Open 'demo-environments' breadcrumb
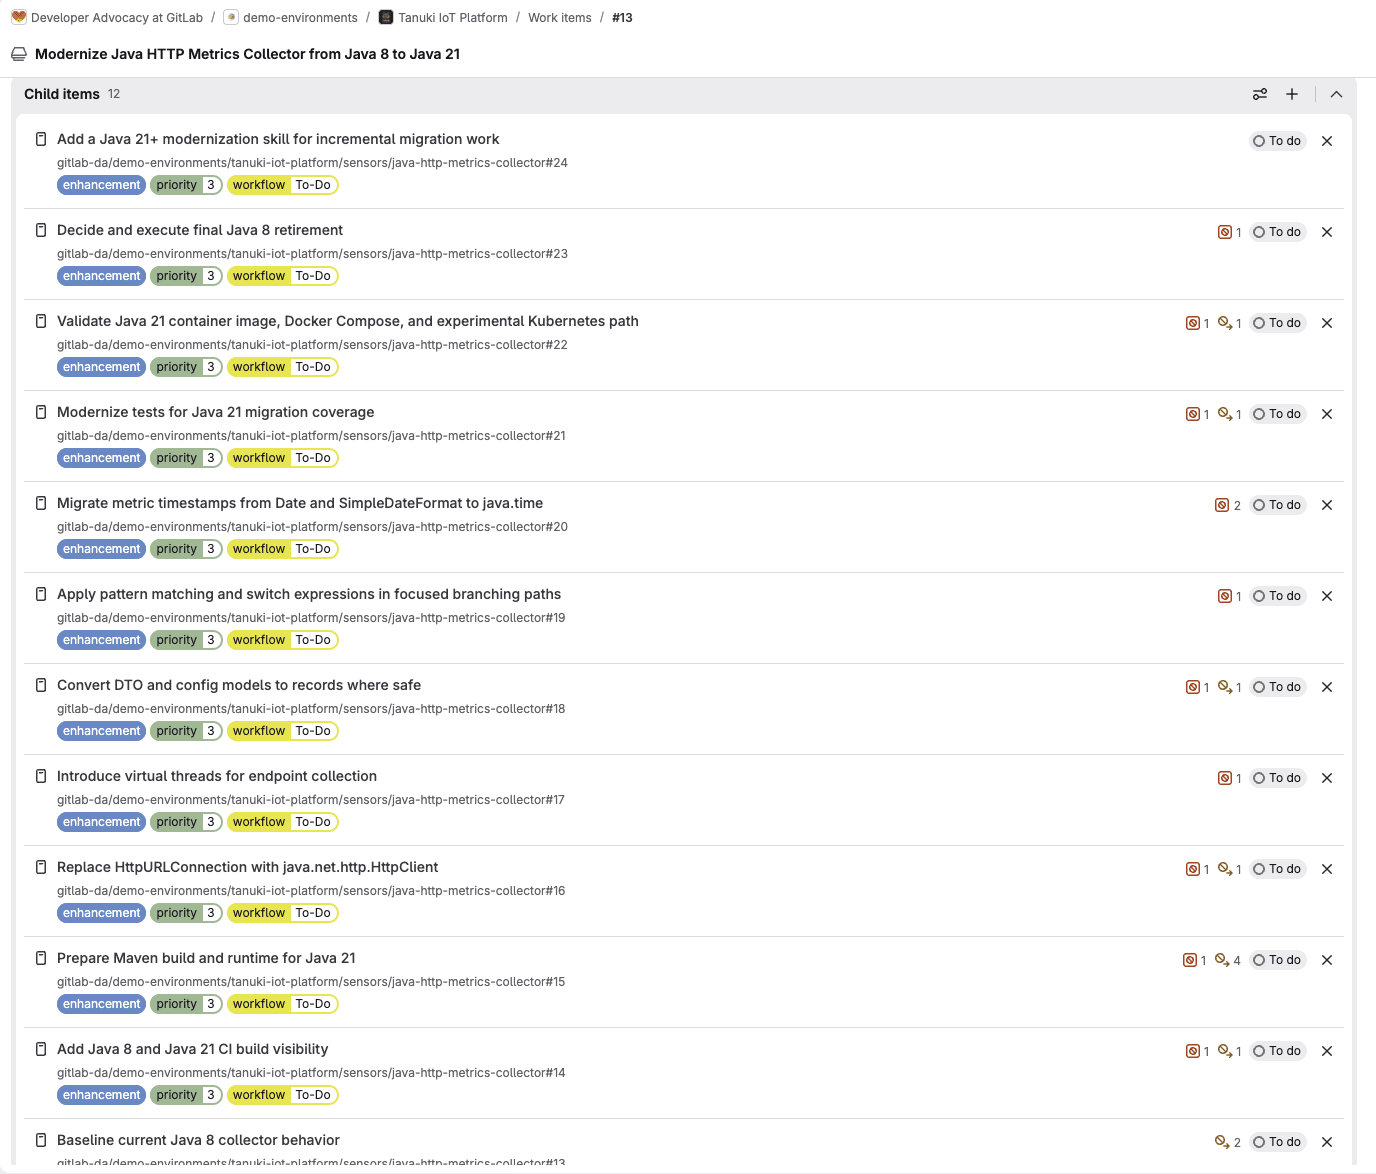This screenshot has width=1376, height=1174. click(300, 18)
